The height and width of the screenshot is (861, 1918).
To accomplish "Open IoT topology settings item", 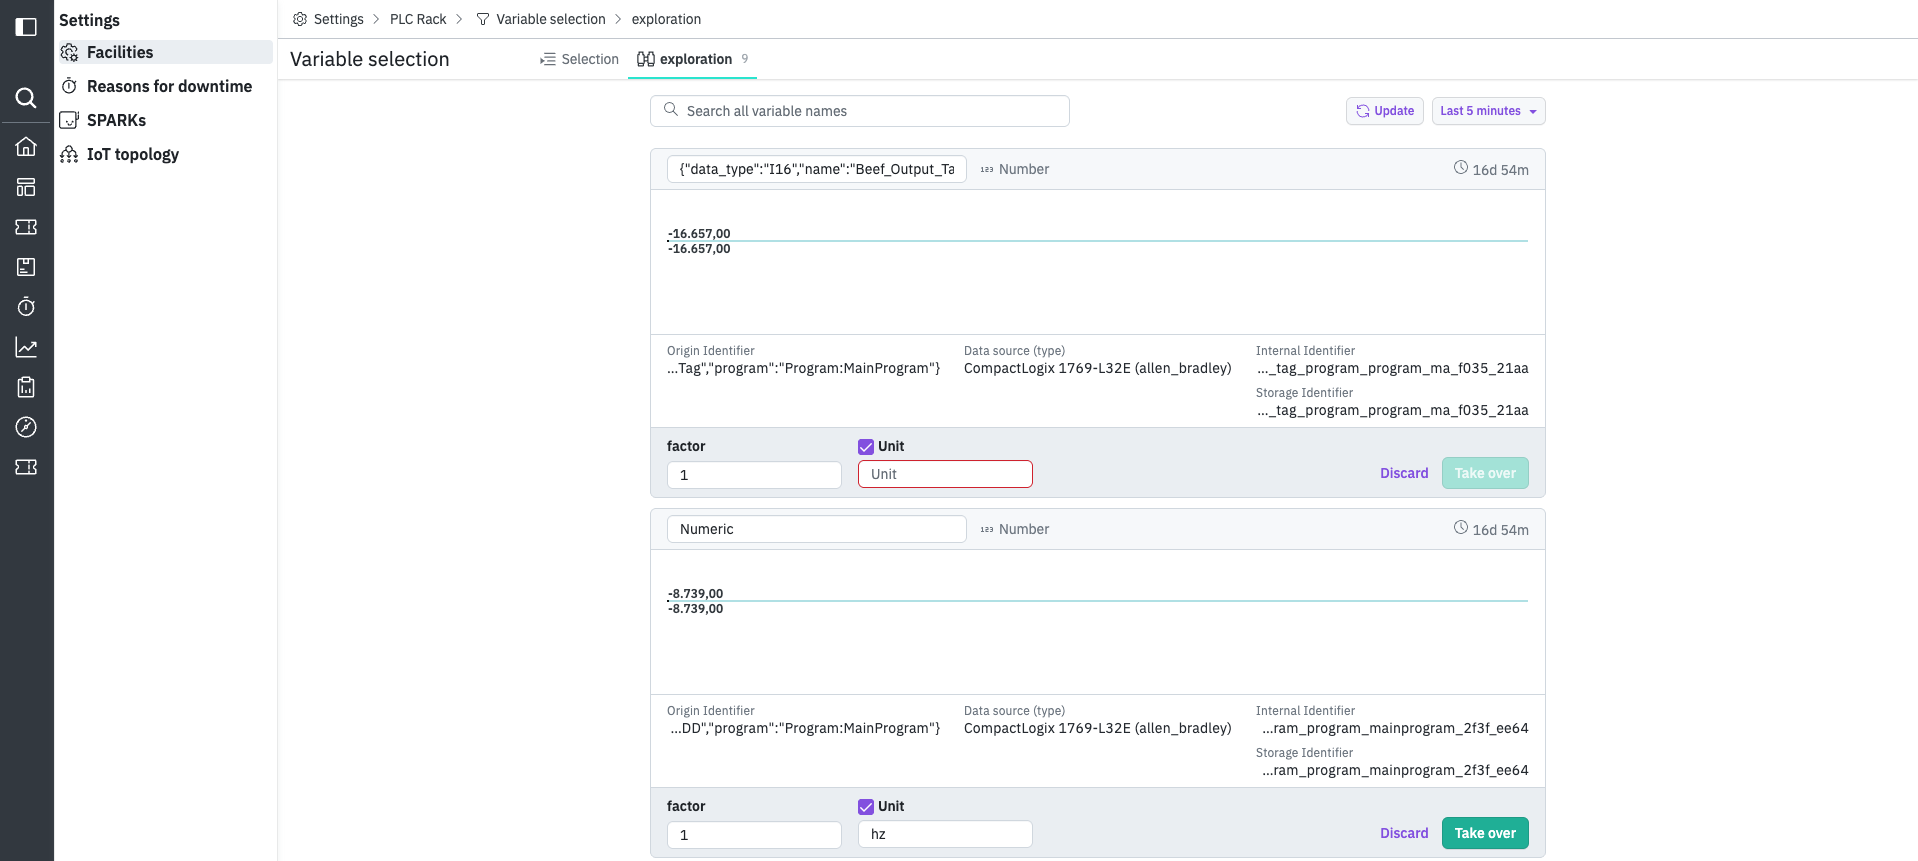I will click(x=133, y=154).
